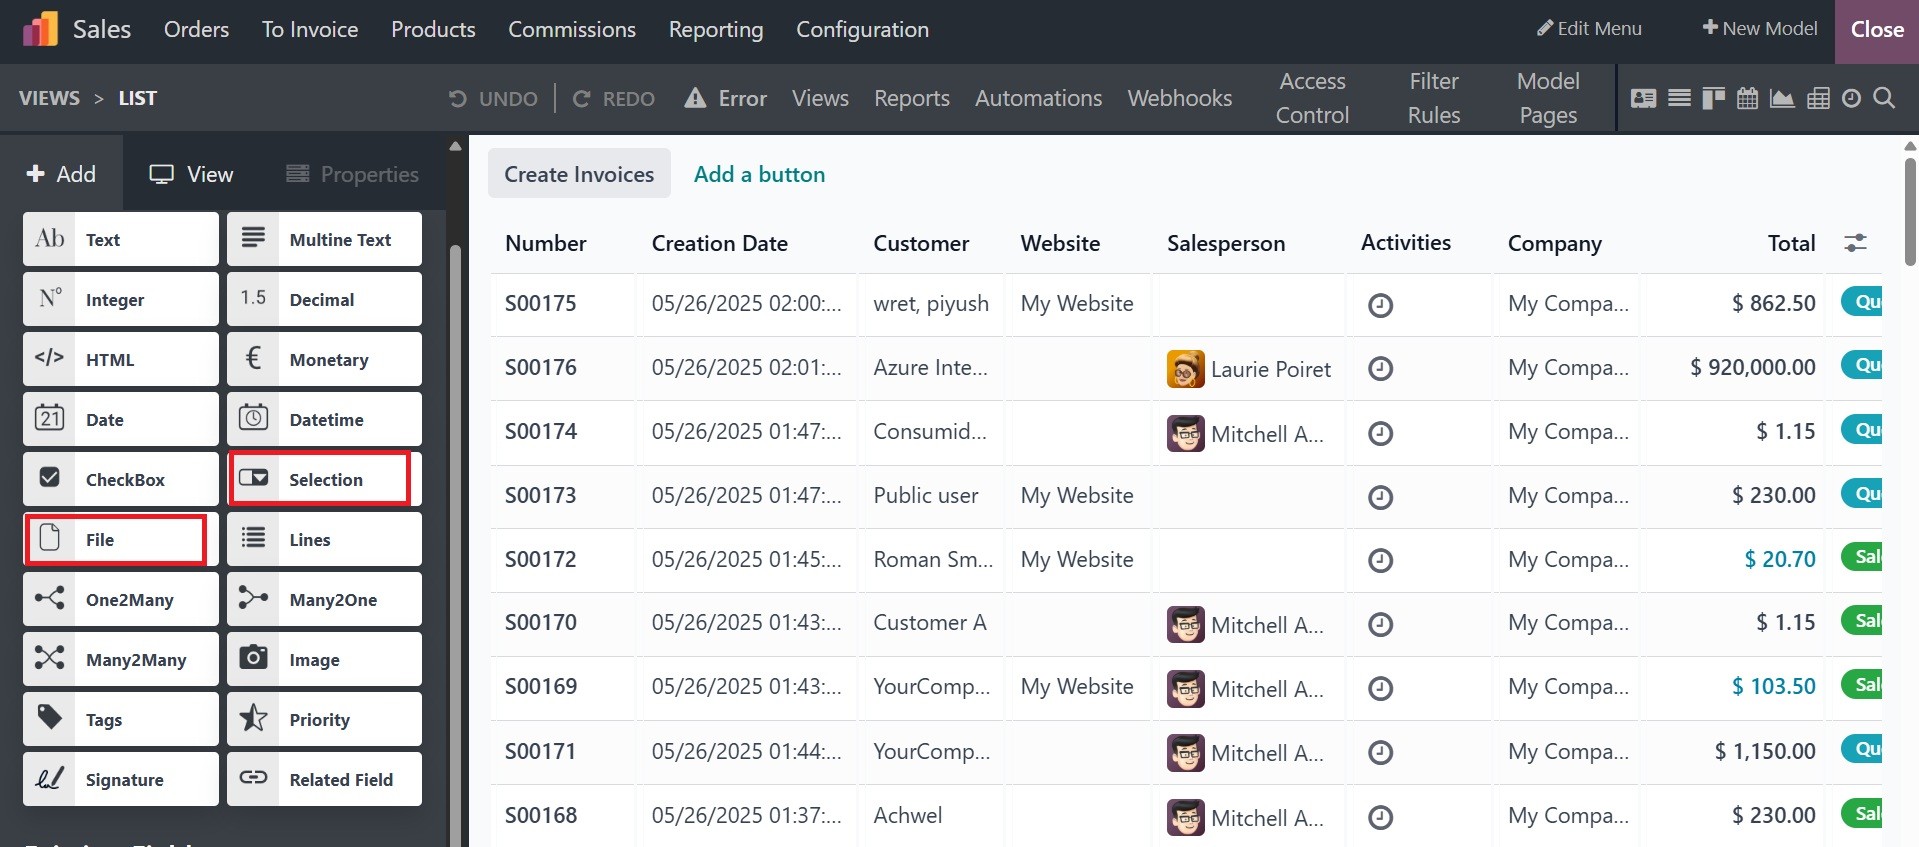The image size is (1919, 847).
Task: Switch to the Pivot view icon
Action: coord(1818,98)
